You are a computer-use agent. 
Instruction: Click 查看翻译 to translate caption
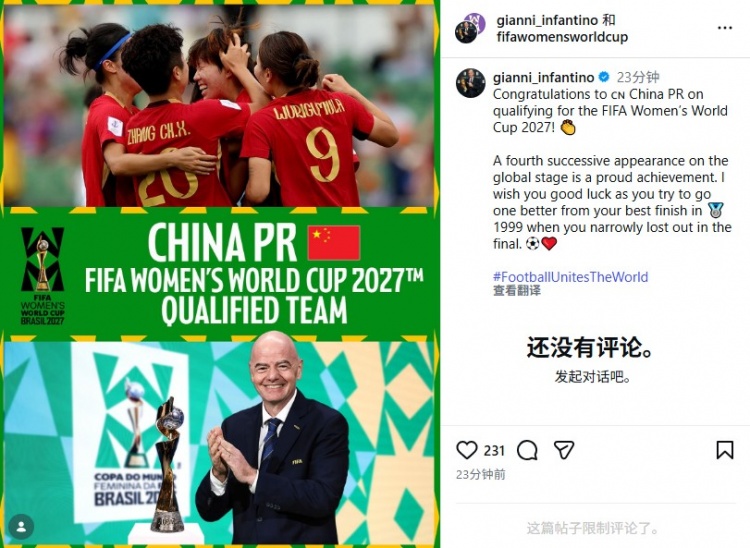click(x=517, y=290)
